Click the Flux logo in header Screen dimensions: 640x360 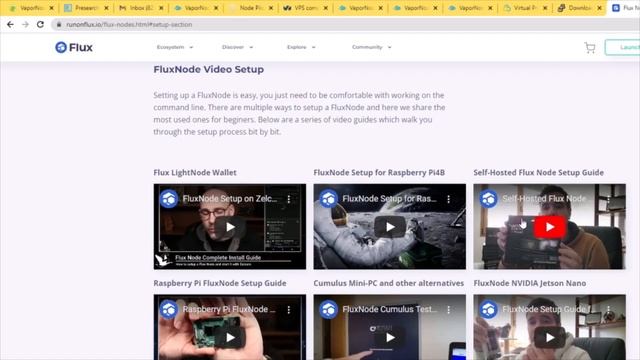click(x=74, y=47)
